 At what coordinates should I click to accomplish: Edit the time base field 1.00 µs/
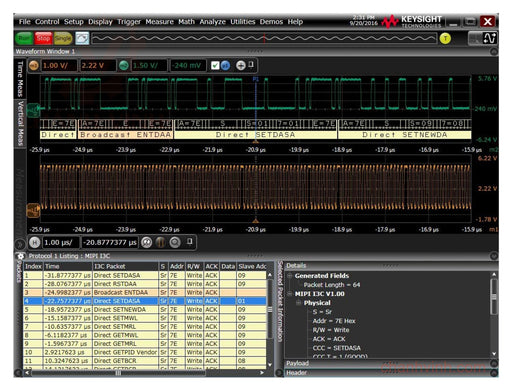pyautogui.click(x=61, y=242)
